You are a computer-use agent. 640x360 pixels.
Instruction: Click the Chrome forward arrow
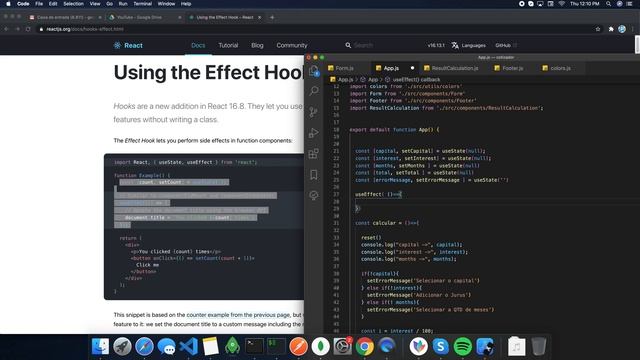point(17,29)
